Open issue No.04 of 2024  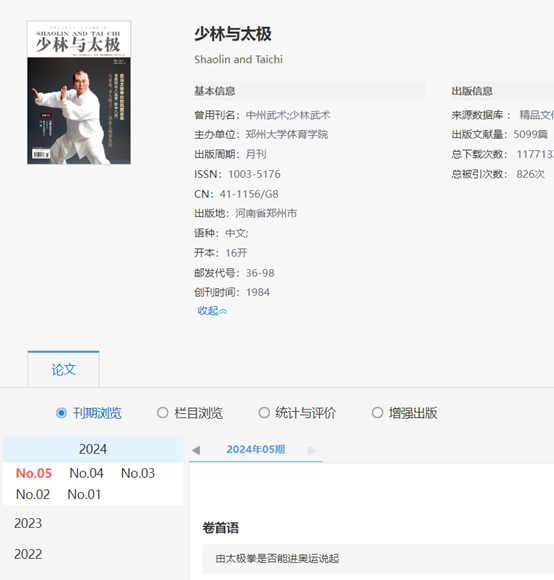click(x=87, y=473)
